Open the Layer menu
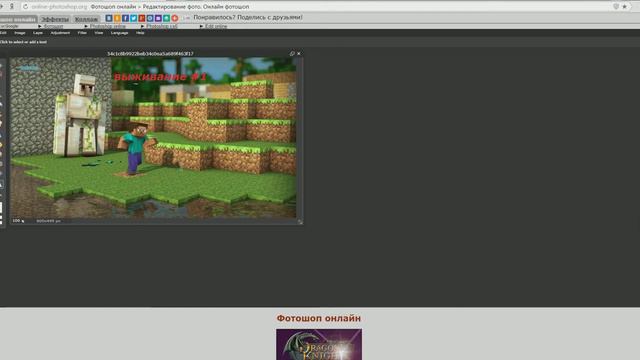 click(38, 33)
